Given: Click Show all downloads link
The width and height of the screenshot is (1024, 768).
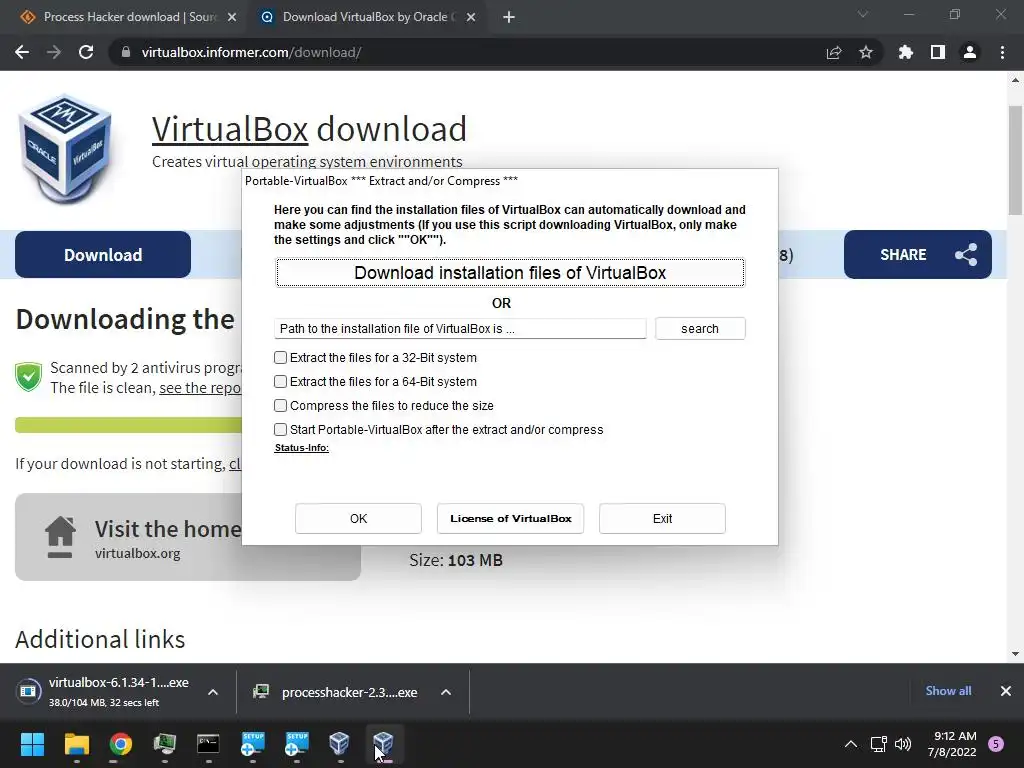Looking at the screenshot, I should coord(948,691).
